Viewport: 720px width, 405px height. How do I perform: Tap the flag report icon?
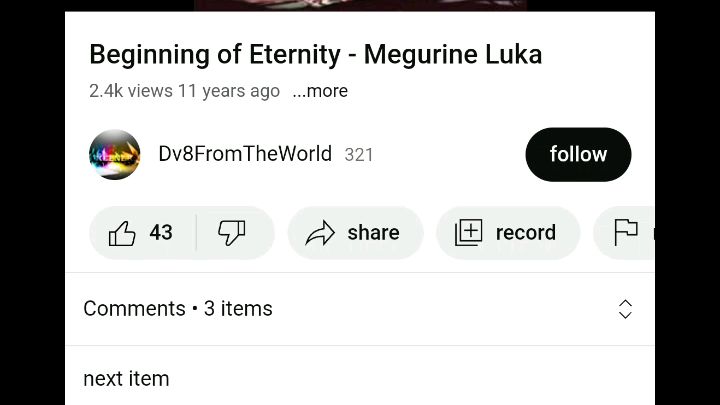[626, 232]
